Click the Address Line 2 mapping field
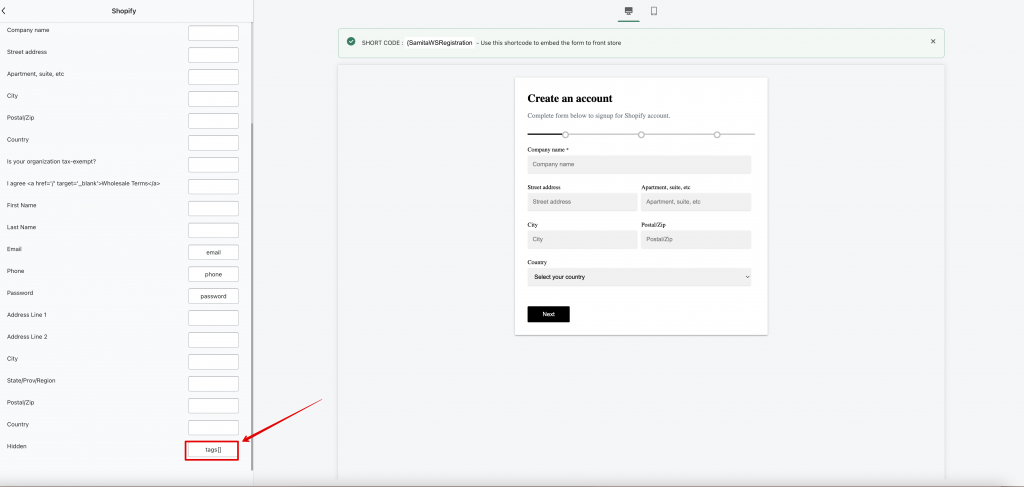This screenshot has width=1024, height=487. pyautogui.click(x=214, y=340)
